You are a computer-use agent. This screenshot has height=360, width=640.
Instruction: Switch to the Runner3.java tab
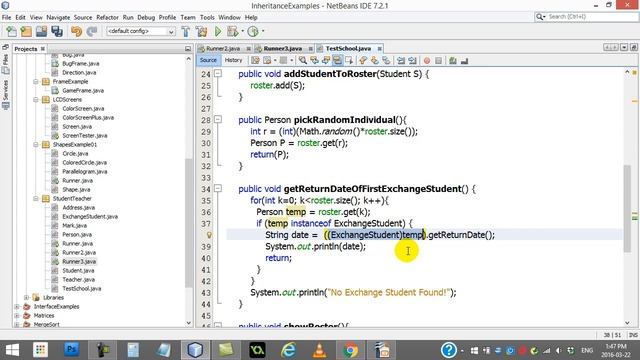click(282, 49)
